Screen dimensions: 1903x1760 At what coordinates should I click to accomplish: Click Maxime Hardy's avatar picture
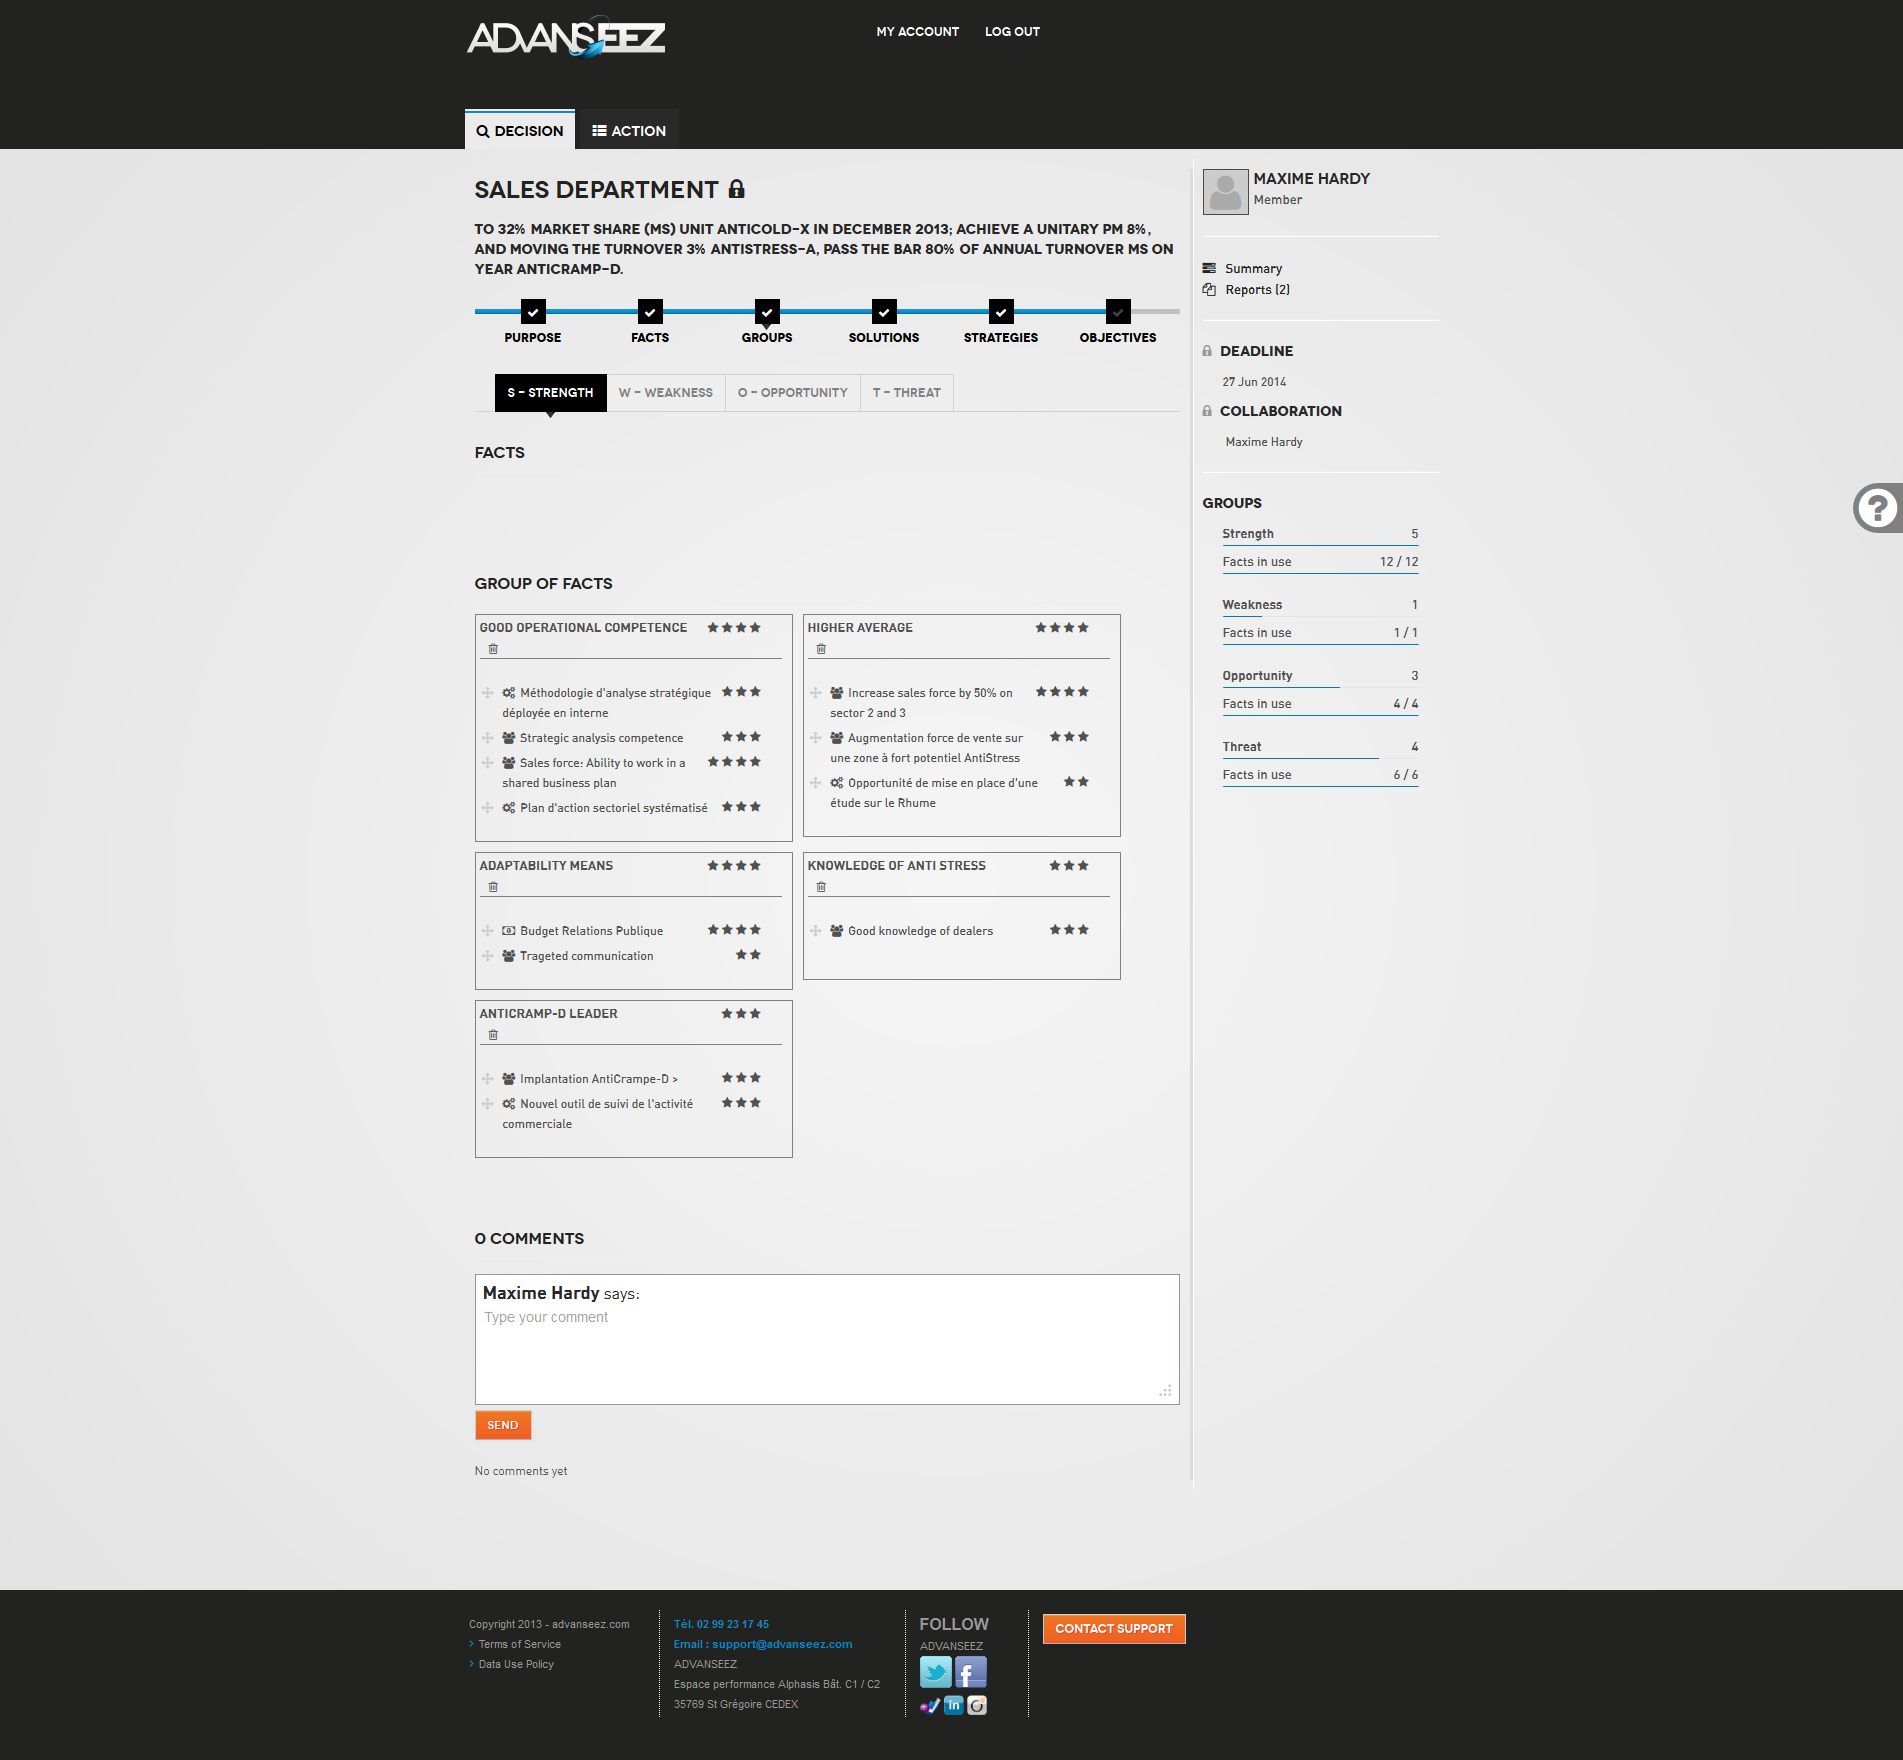tap(1225, 191)
